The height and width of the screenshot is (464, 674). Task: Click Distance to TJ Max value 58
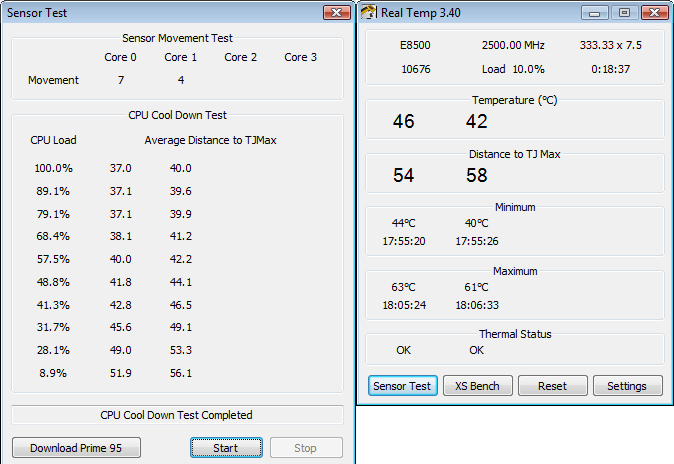pyautogui.click(x=477, y=175)
